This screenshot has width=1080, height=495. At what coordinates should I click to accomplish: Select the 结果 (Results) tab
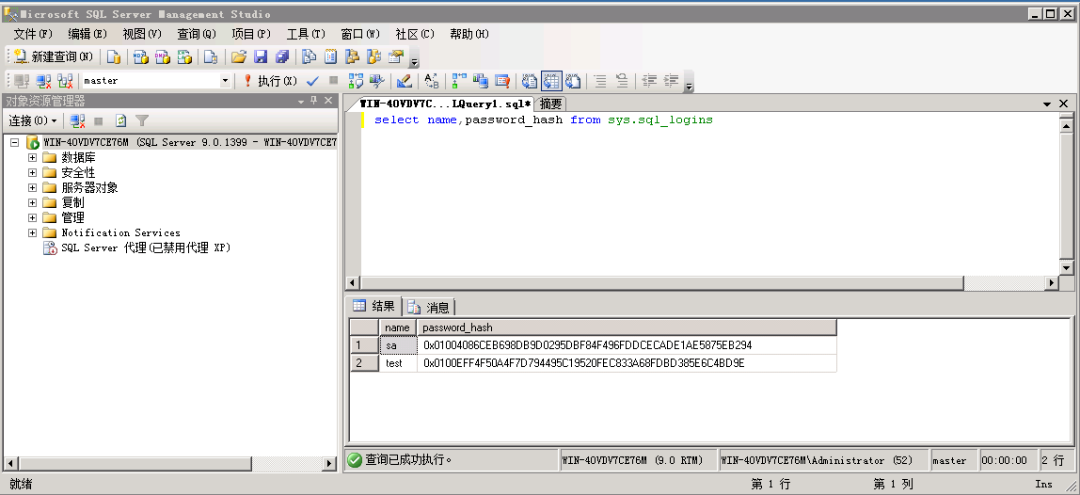376,307
